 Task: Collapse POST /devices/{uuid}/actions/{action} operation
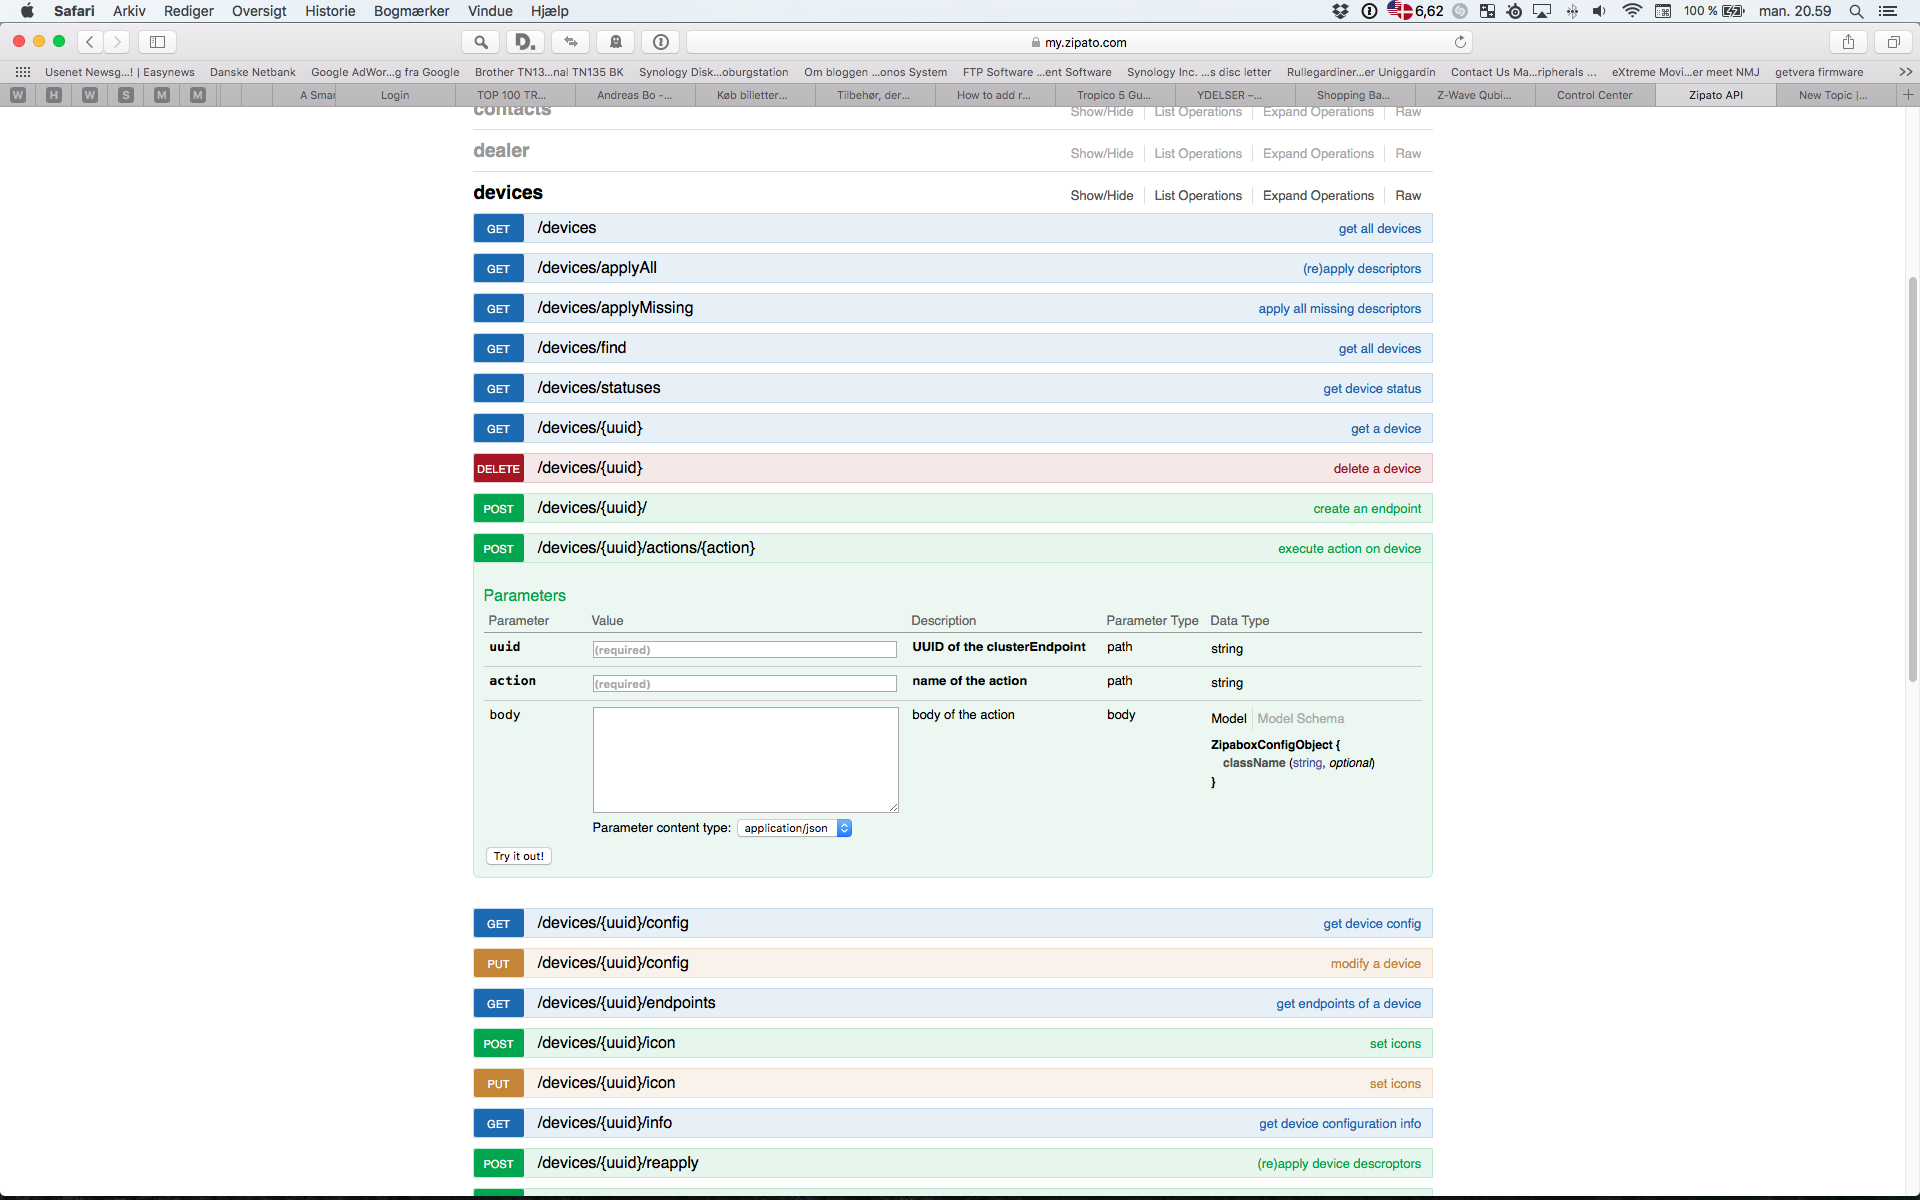[646, 548]
